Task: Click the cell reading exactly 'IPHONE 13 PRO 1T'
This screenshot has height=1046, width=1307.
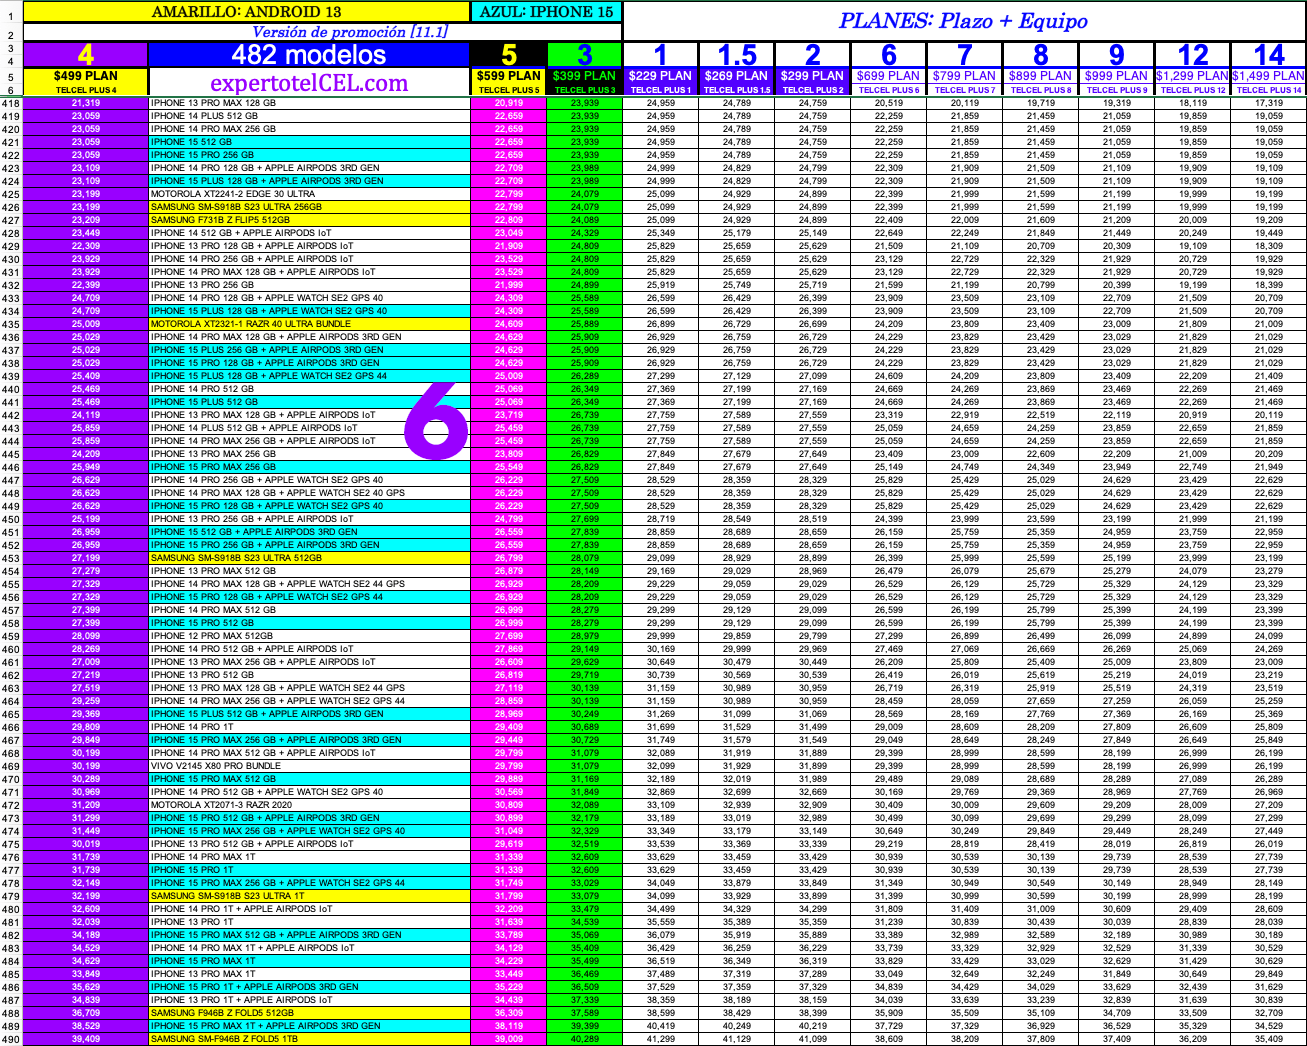Action: tap(309, 922)
